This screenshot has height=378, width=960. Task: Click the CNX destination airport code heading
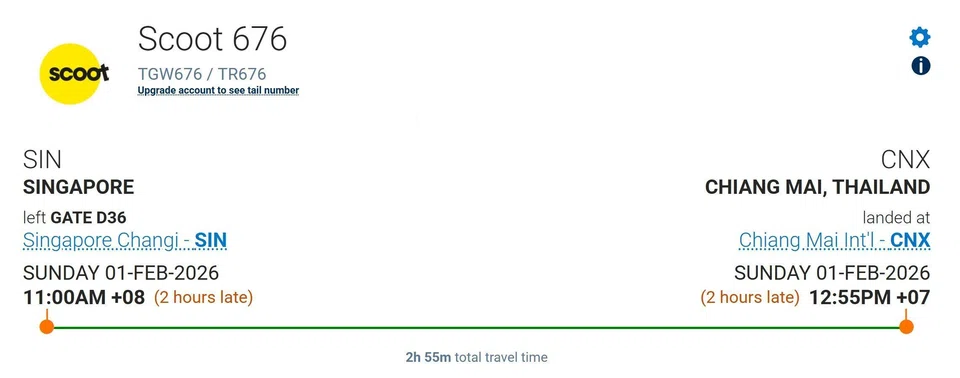pyautogui.click(x=906, y=161)
